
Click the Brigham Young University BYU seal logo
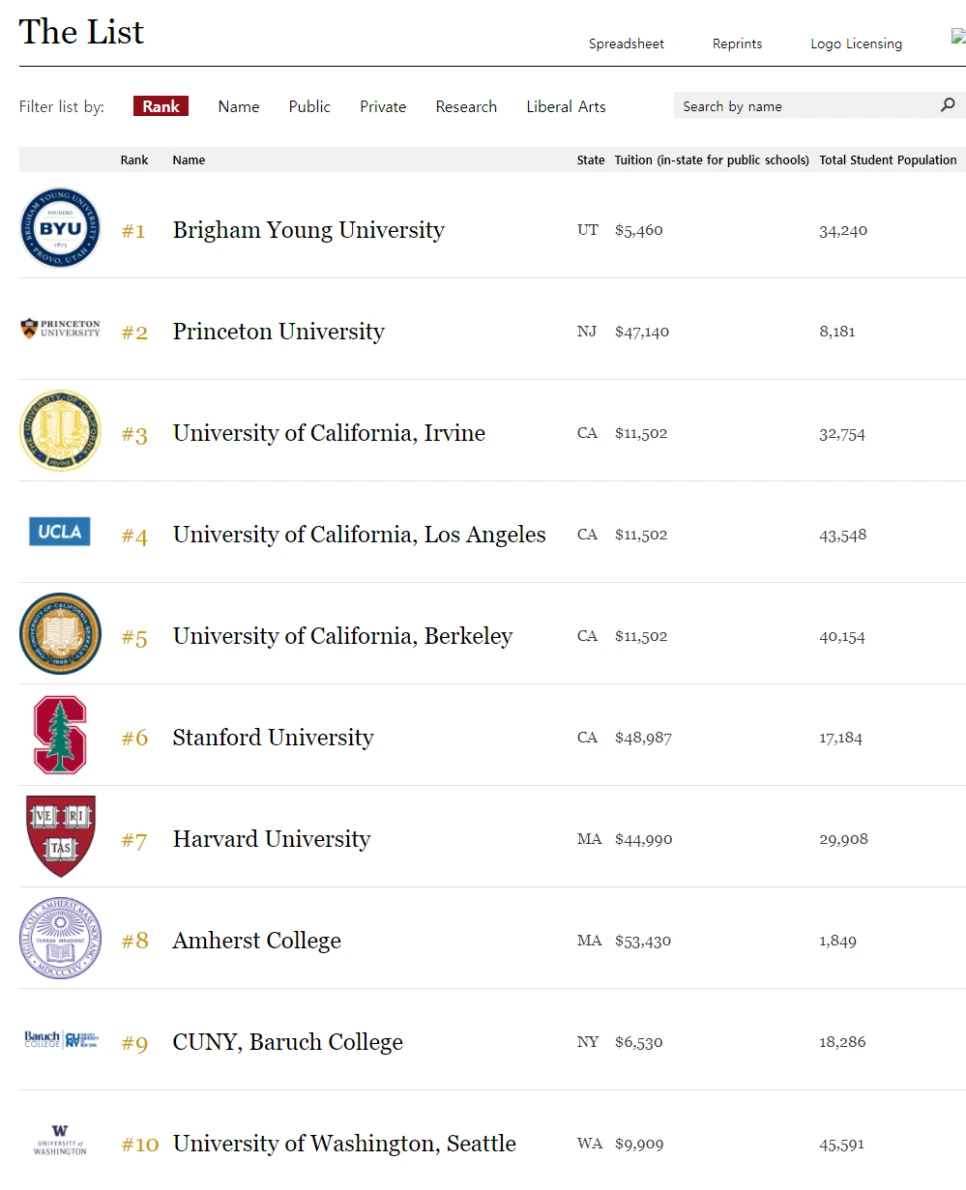(60, 228)
